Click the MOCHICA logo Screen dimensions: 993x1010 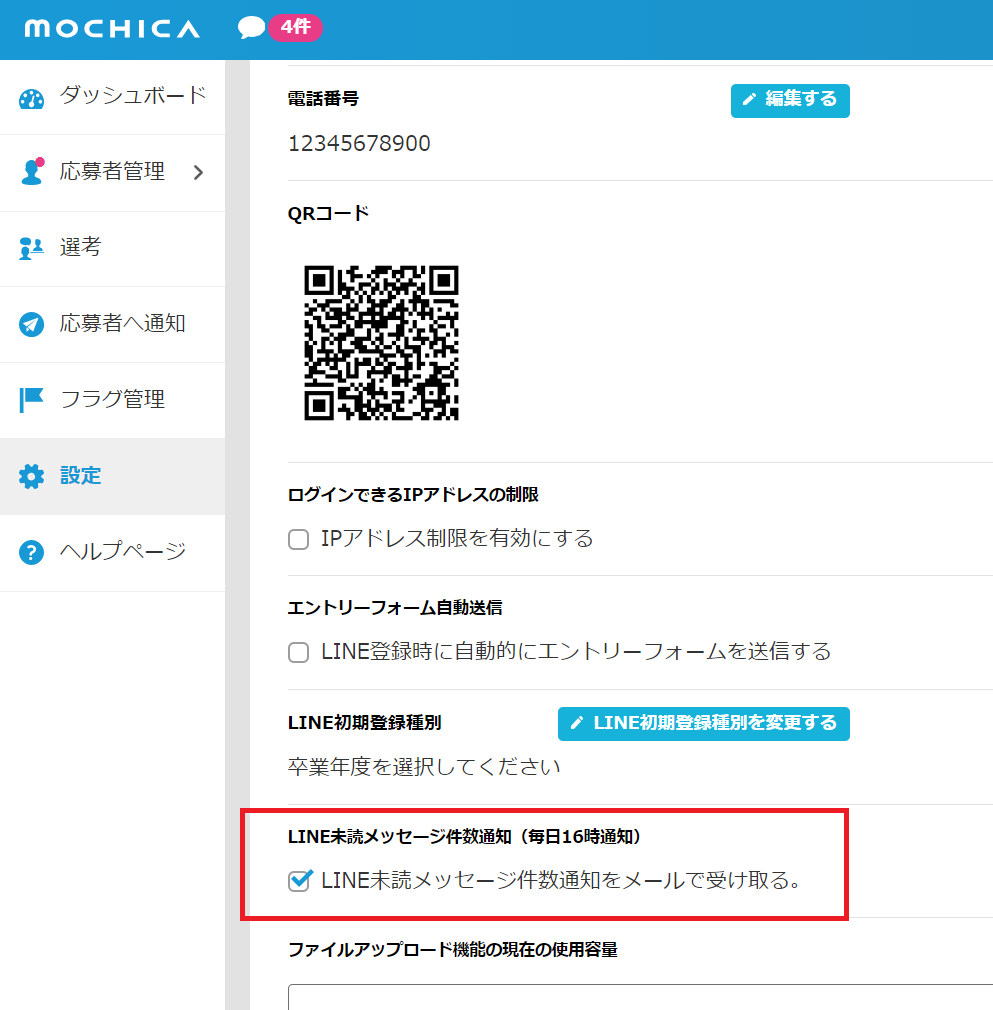(x=112, y=29)
